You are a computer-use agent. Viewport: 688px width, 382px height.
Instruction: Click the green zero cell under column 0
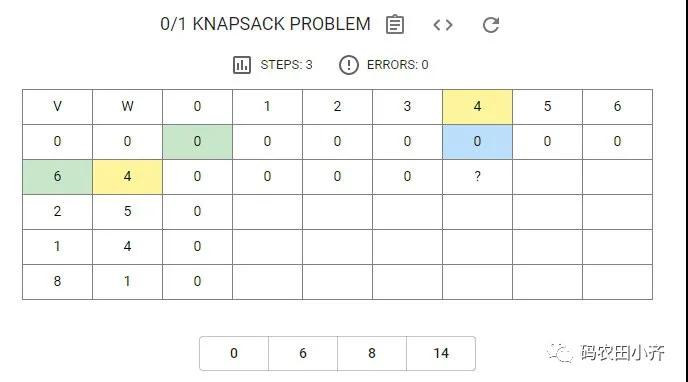point(197,142)
